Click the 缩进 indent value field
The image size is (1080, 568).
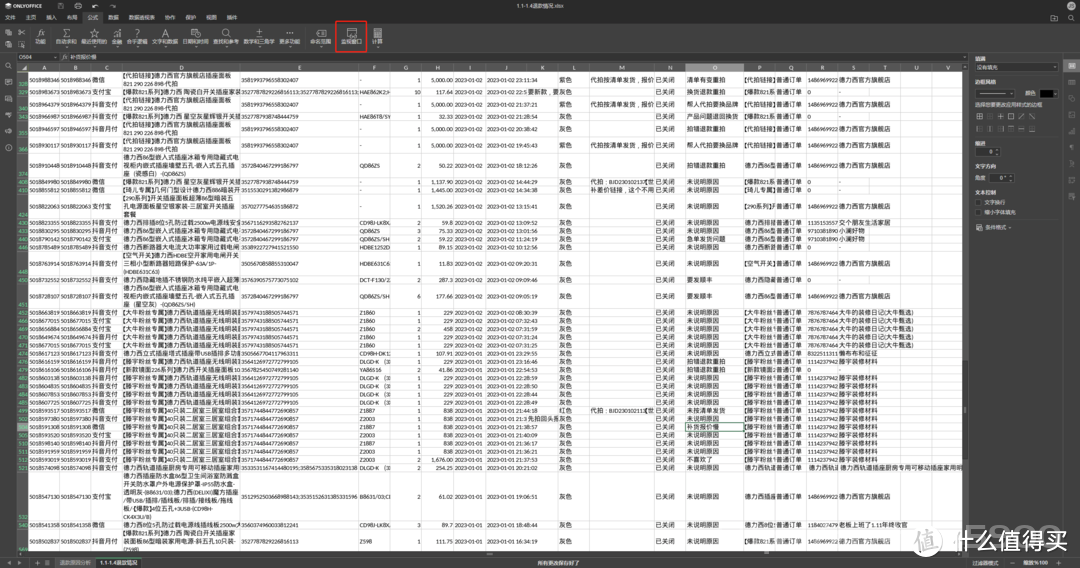tap(988, 151)
